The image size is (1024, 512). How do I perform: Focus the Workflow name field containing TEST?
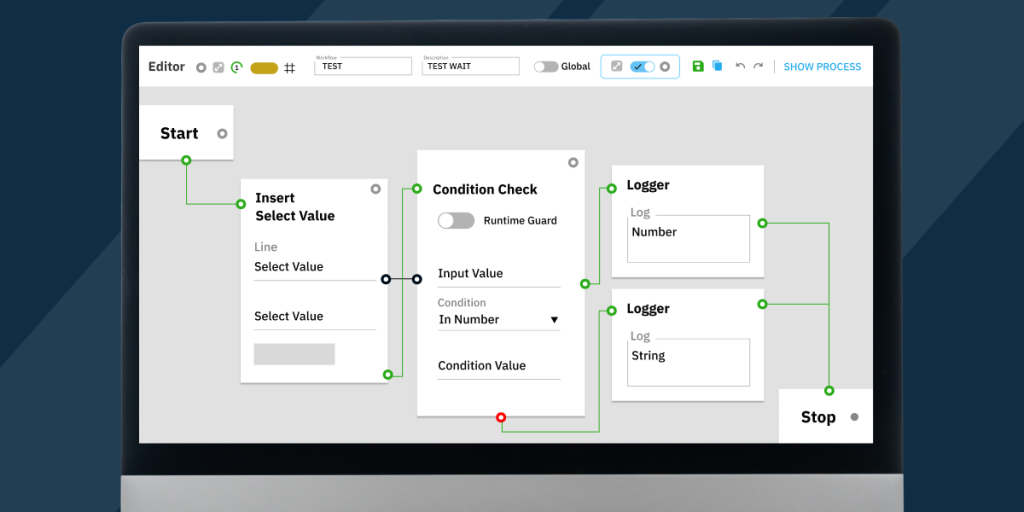coord(363,66)
